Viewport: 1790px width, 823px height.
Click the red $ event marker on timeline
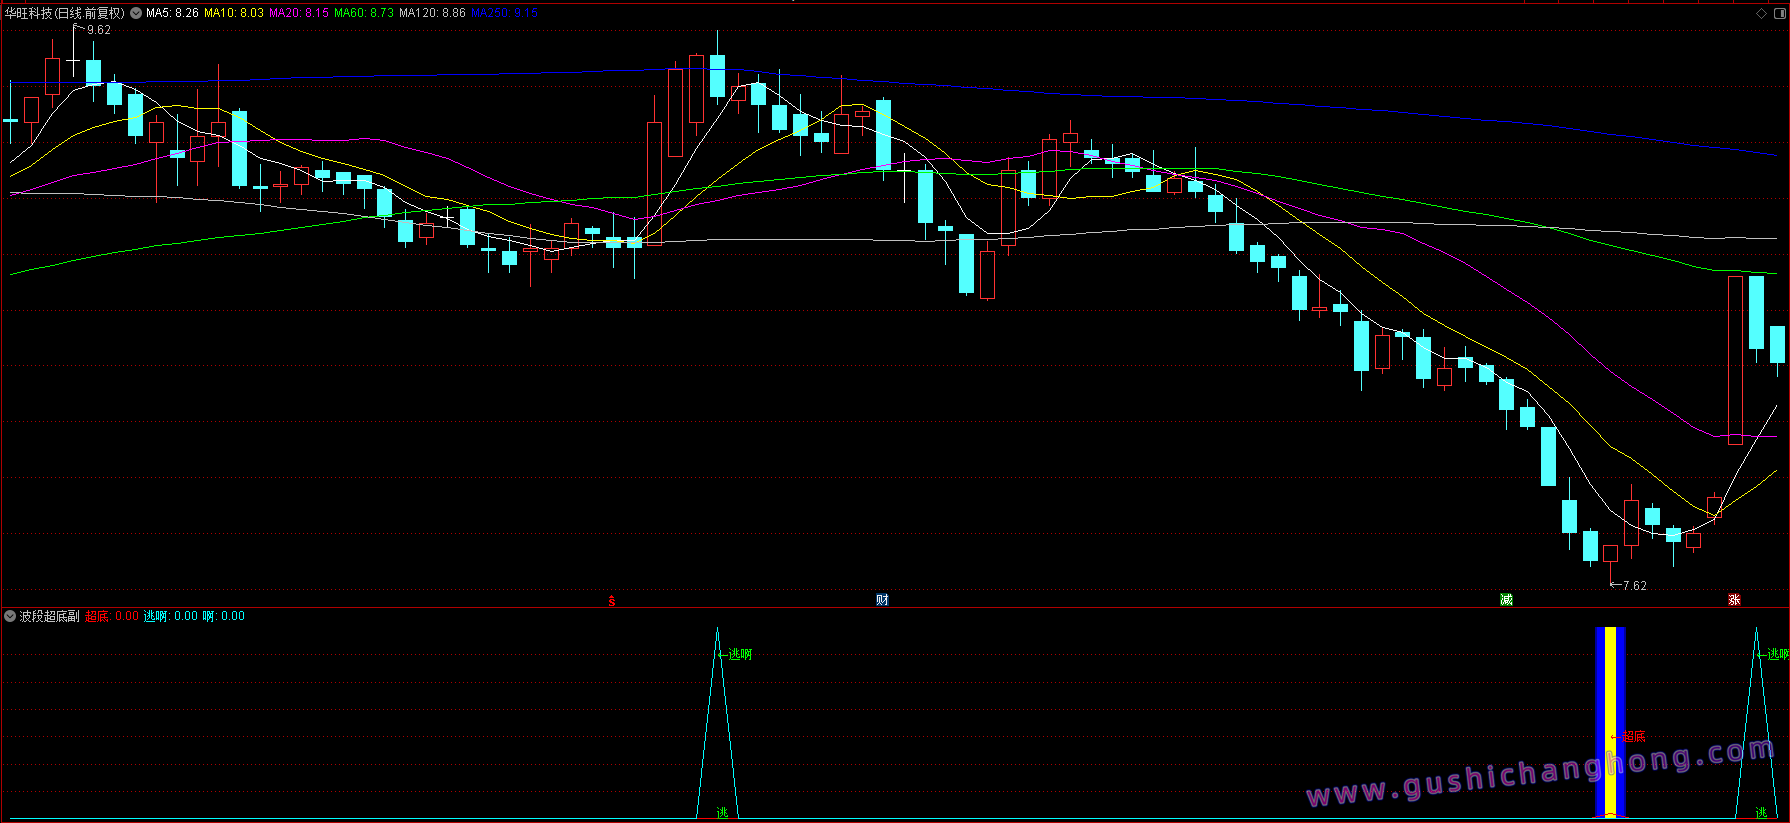(612, 600)
